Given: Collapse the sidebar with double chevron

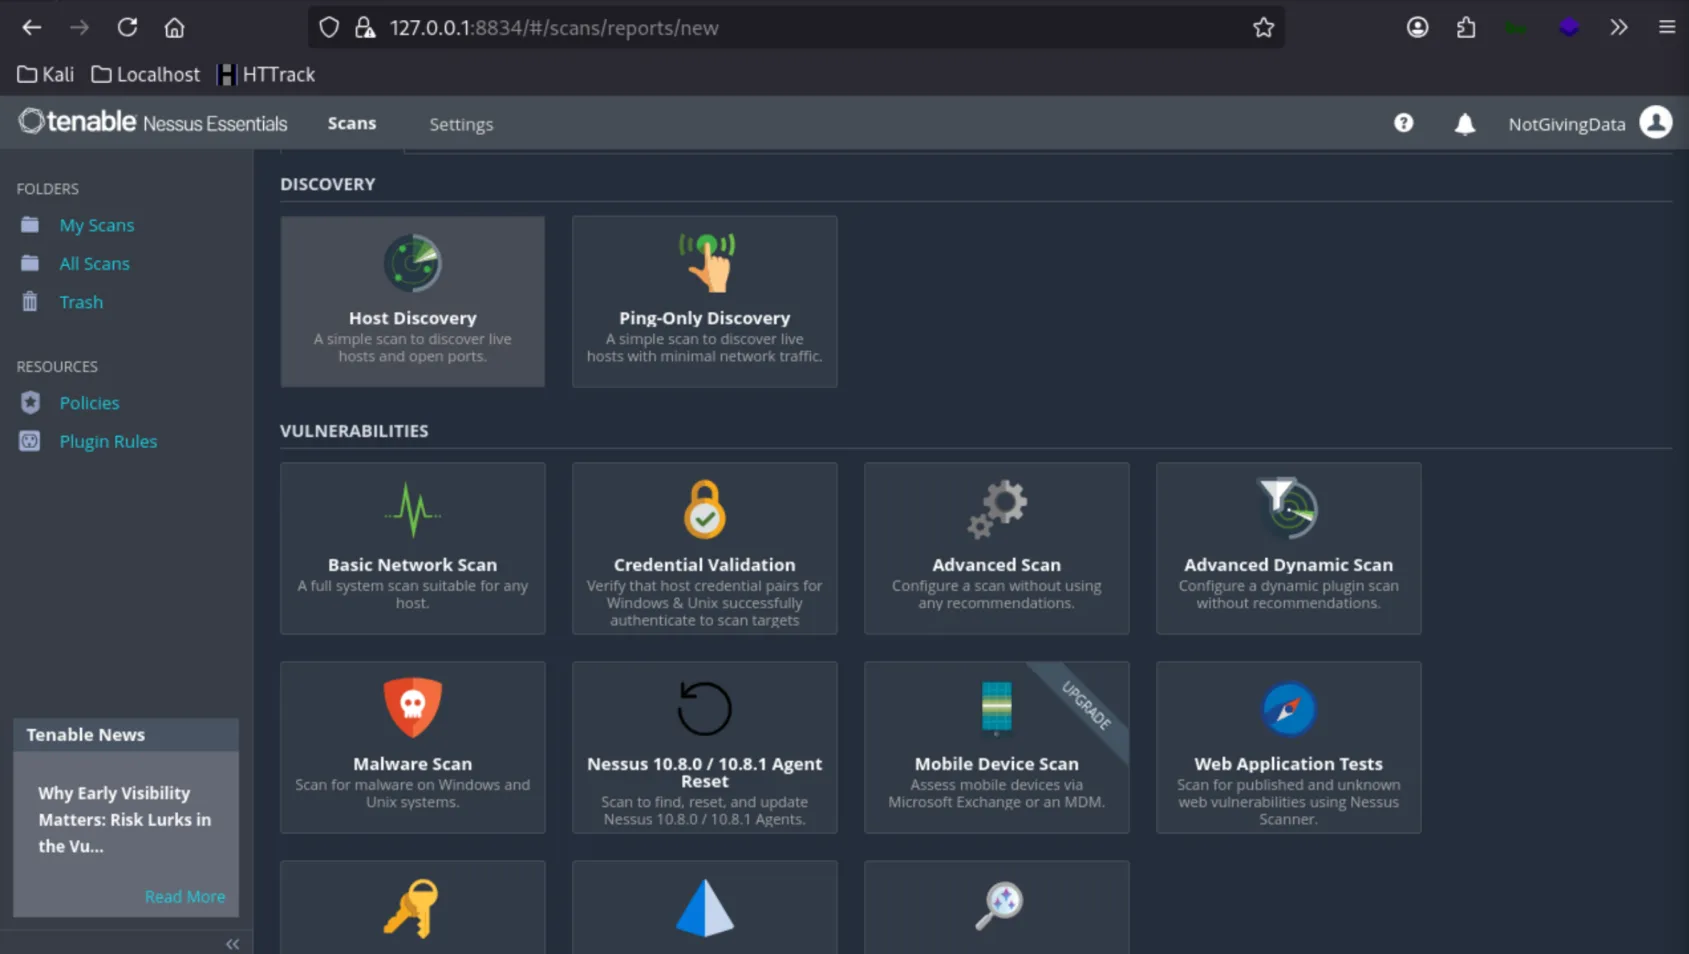Looking at the screenshot, I should [x=232, y=943].
